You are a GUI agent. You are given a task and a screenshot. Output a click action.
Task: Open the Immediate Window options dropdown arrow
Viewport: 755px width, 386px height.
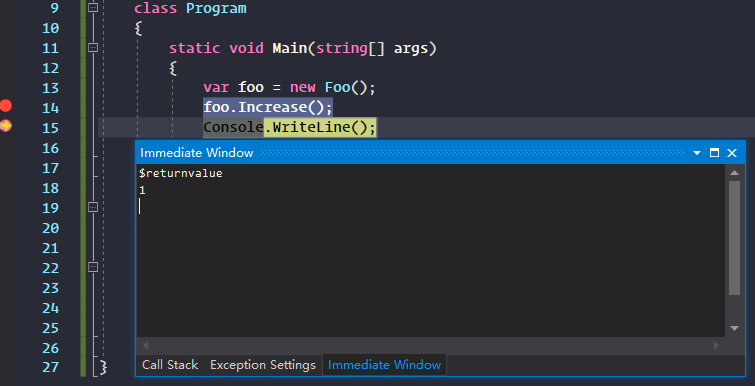click(x=697, y=153)
